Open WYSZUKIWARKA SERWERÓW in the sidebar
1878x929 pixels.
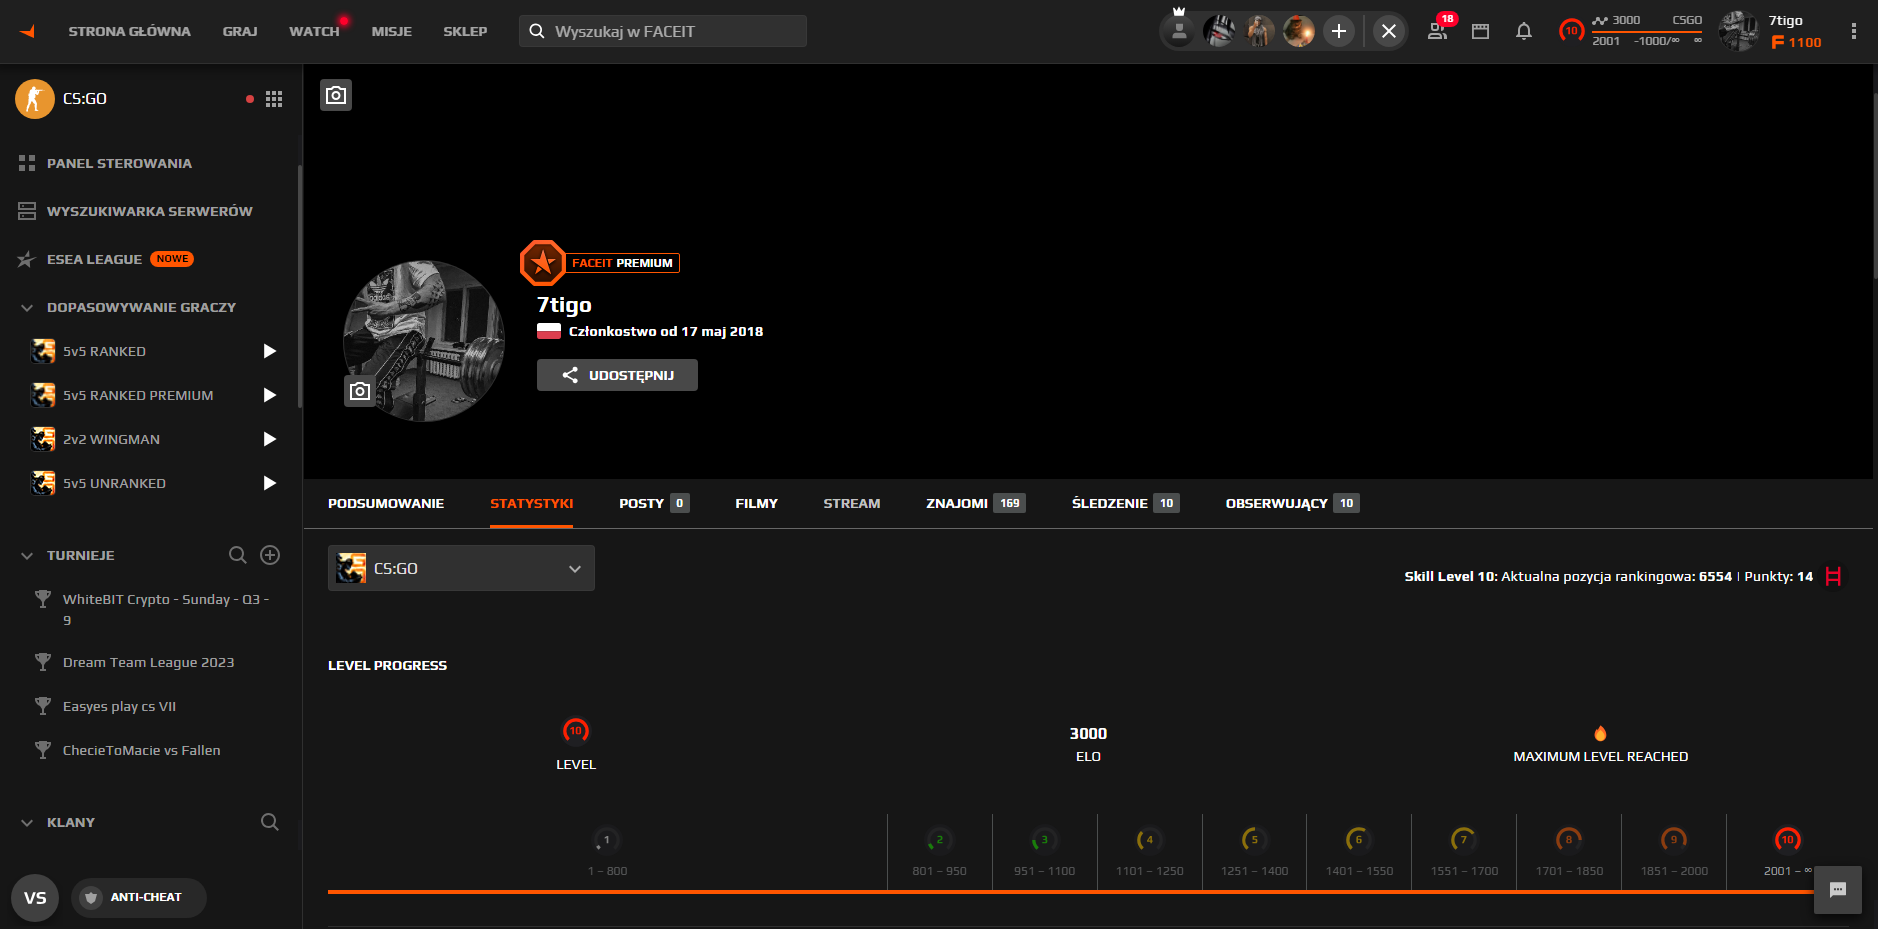pos(150,211)
